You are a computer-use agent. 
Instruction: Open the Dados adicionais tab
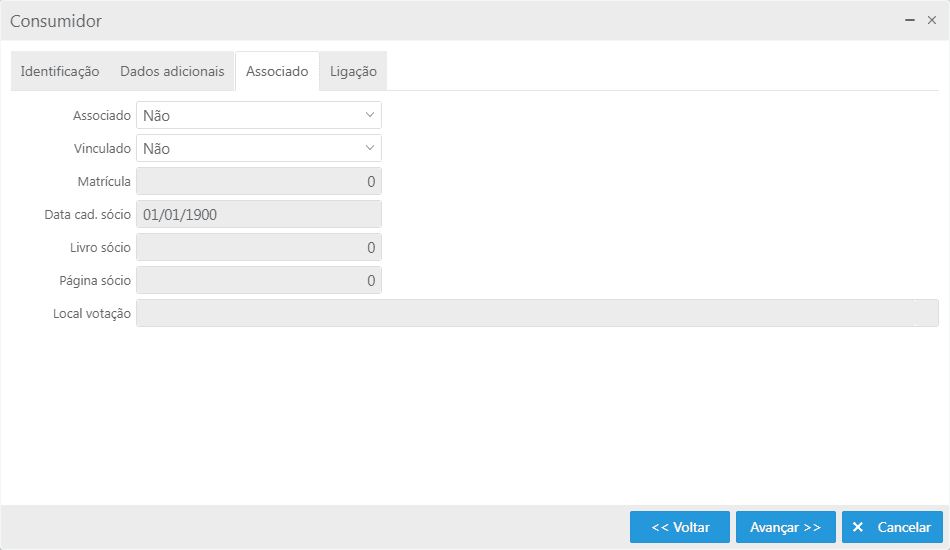(x=172, y=71)
